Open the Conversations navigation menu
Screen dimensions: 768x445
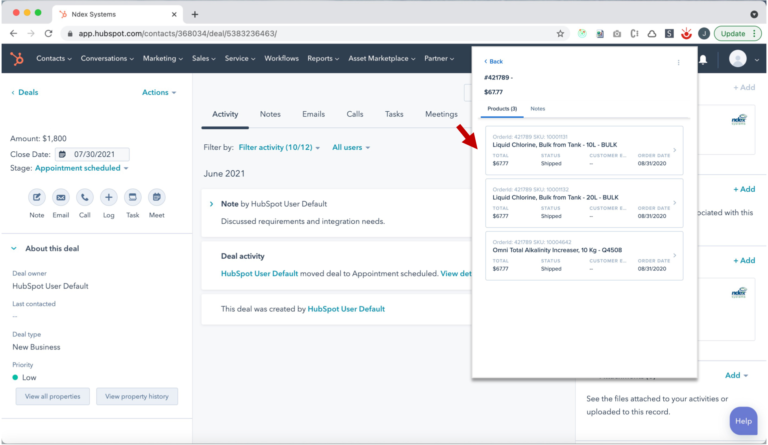(x=107, y=59)
